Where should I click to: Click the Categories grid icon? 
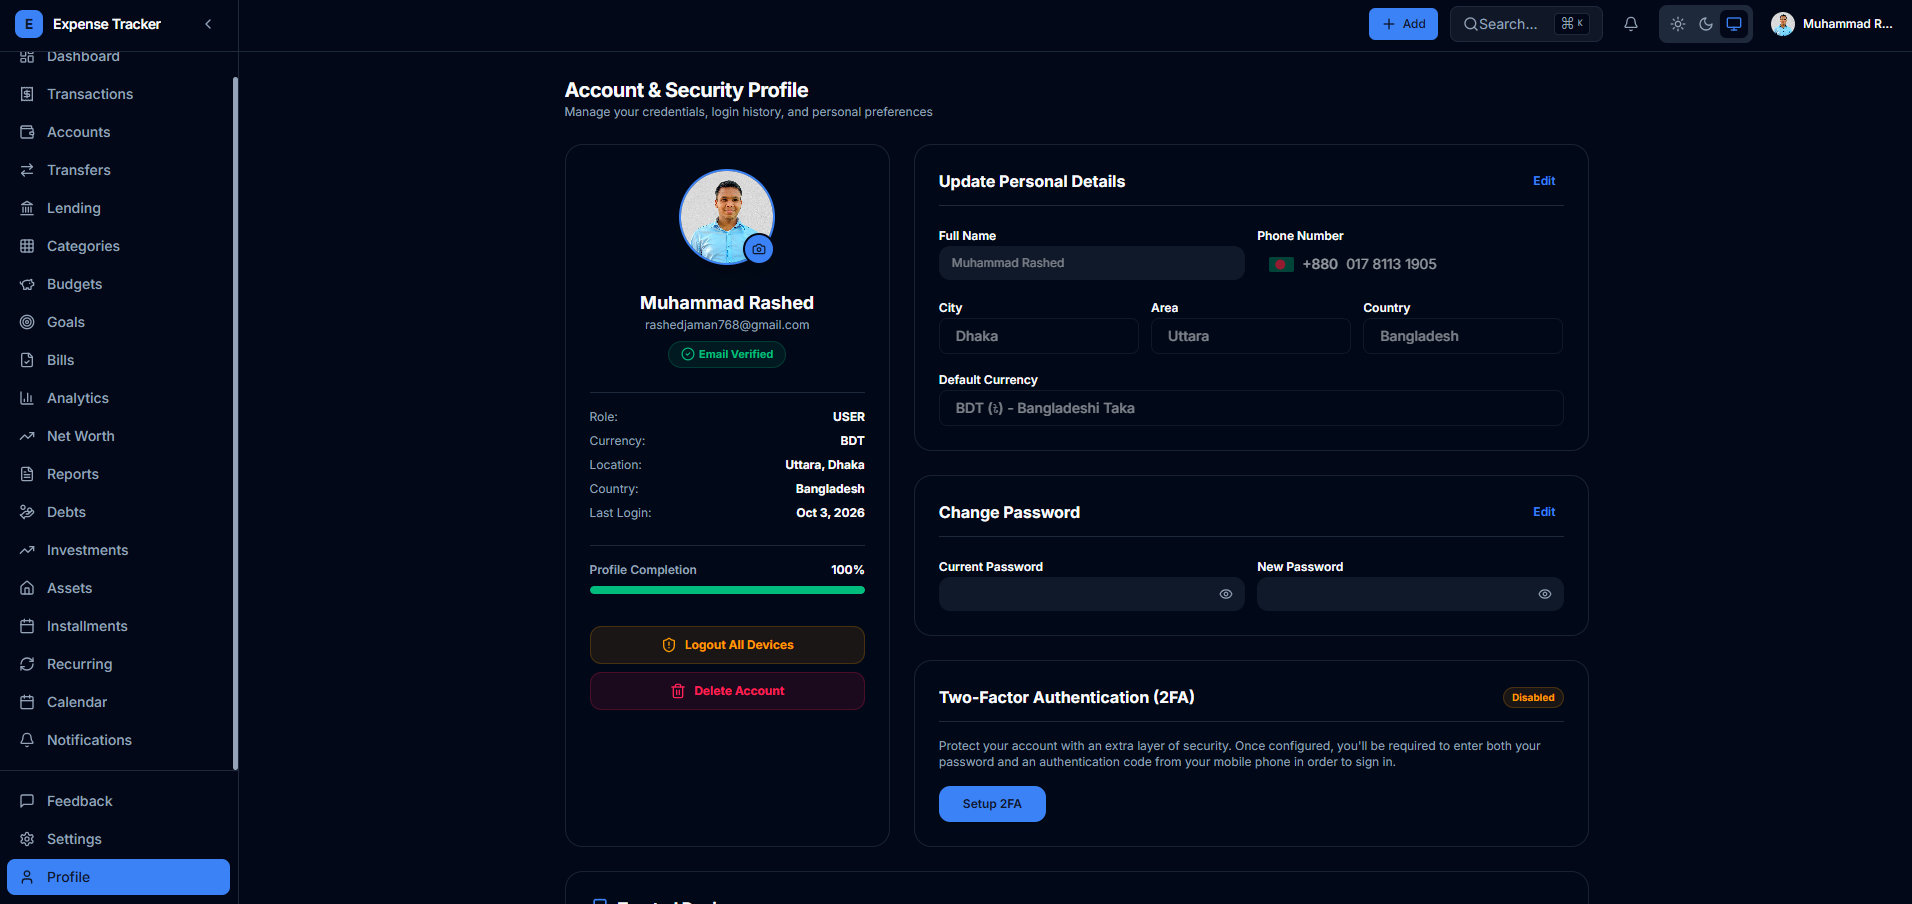coord(27,246)
